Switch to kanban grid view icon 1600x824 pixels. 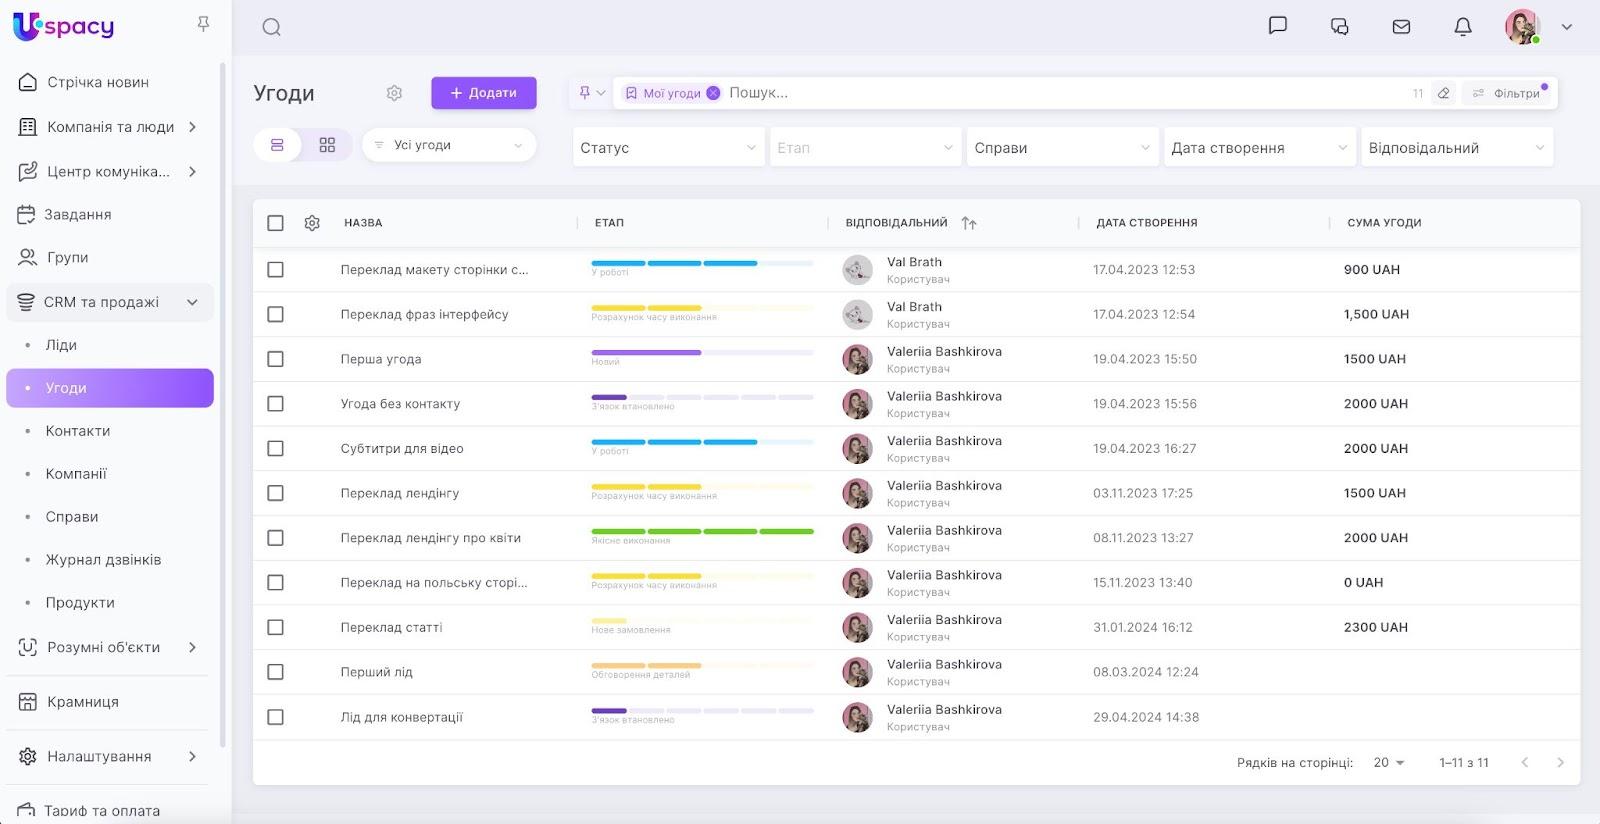pyautogui.click(x=327, y=145)
